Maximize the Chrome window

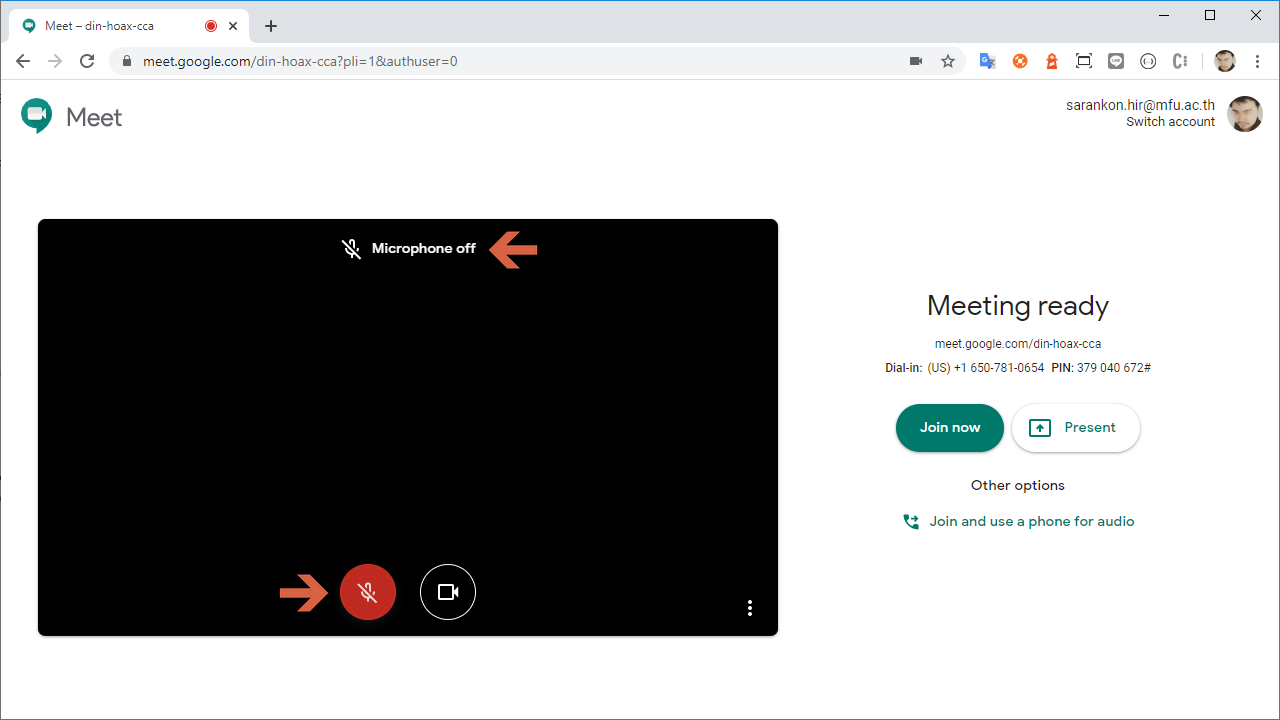coord(1210,15)
